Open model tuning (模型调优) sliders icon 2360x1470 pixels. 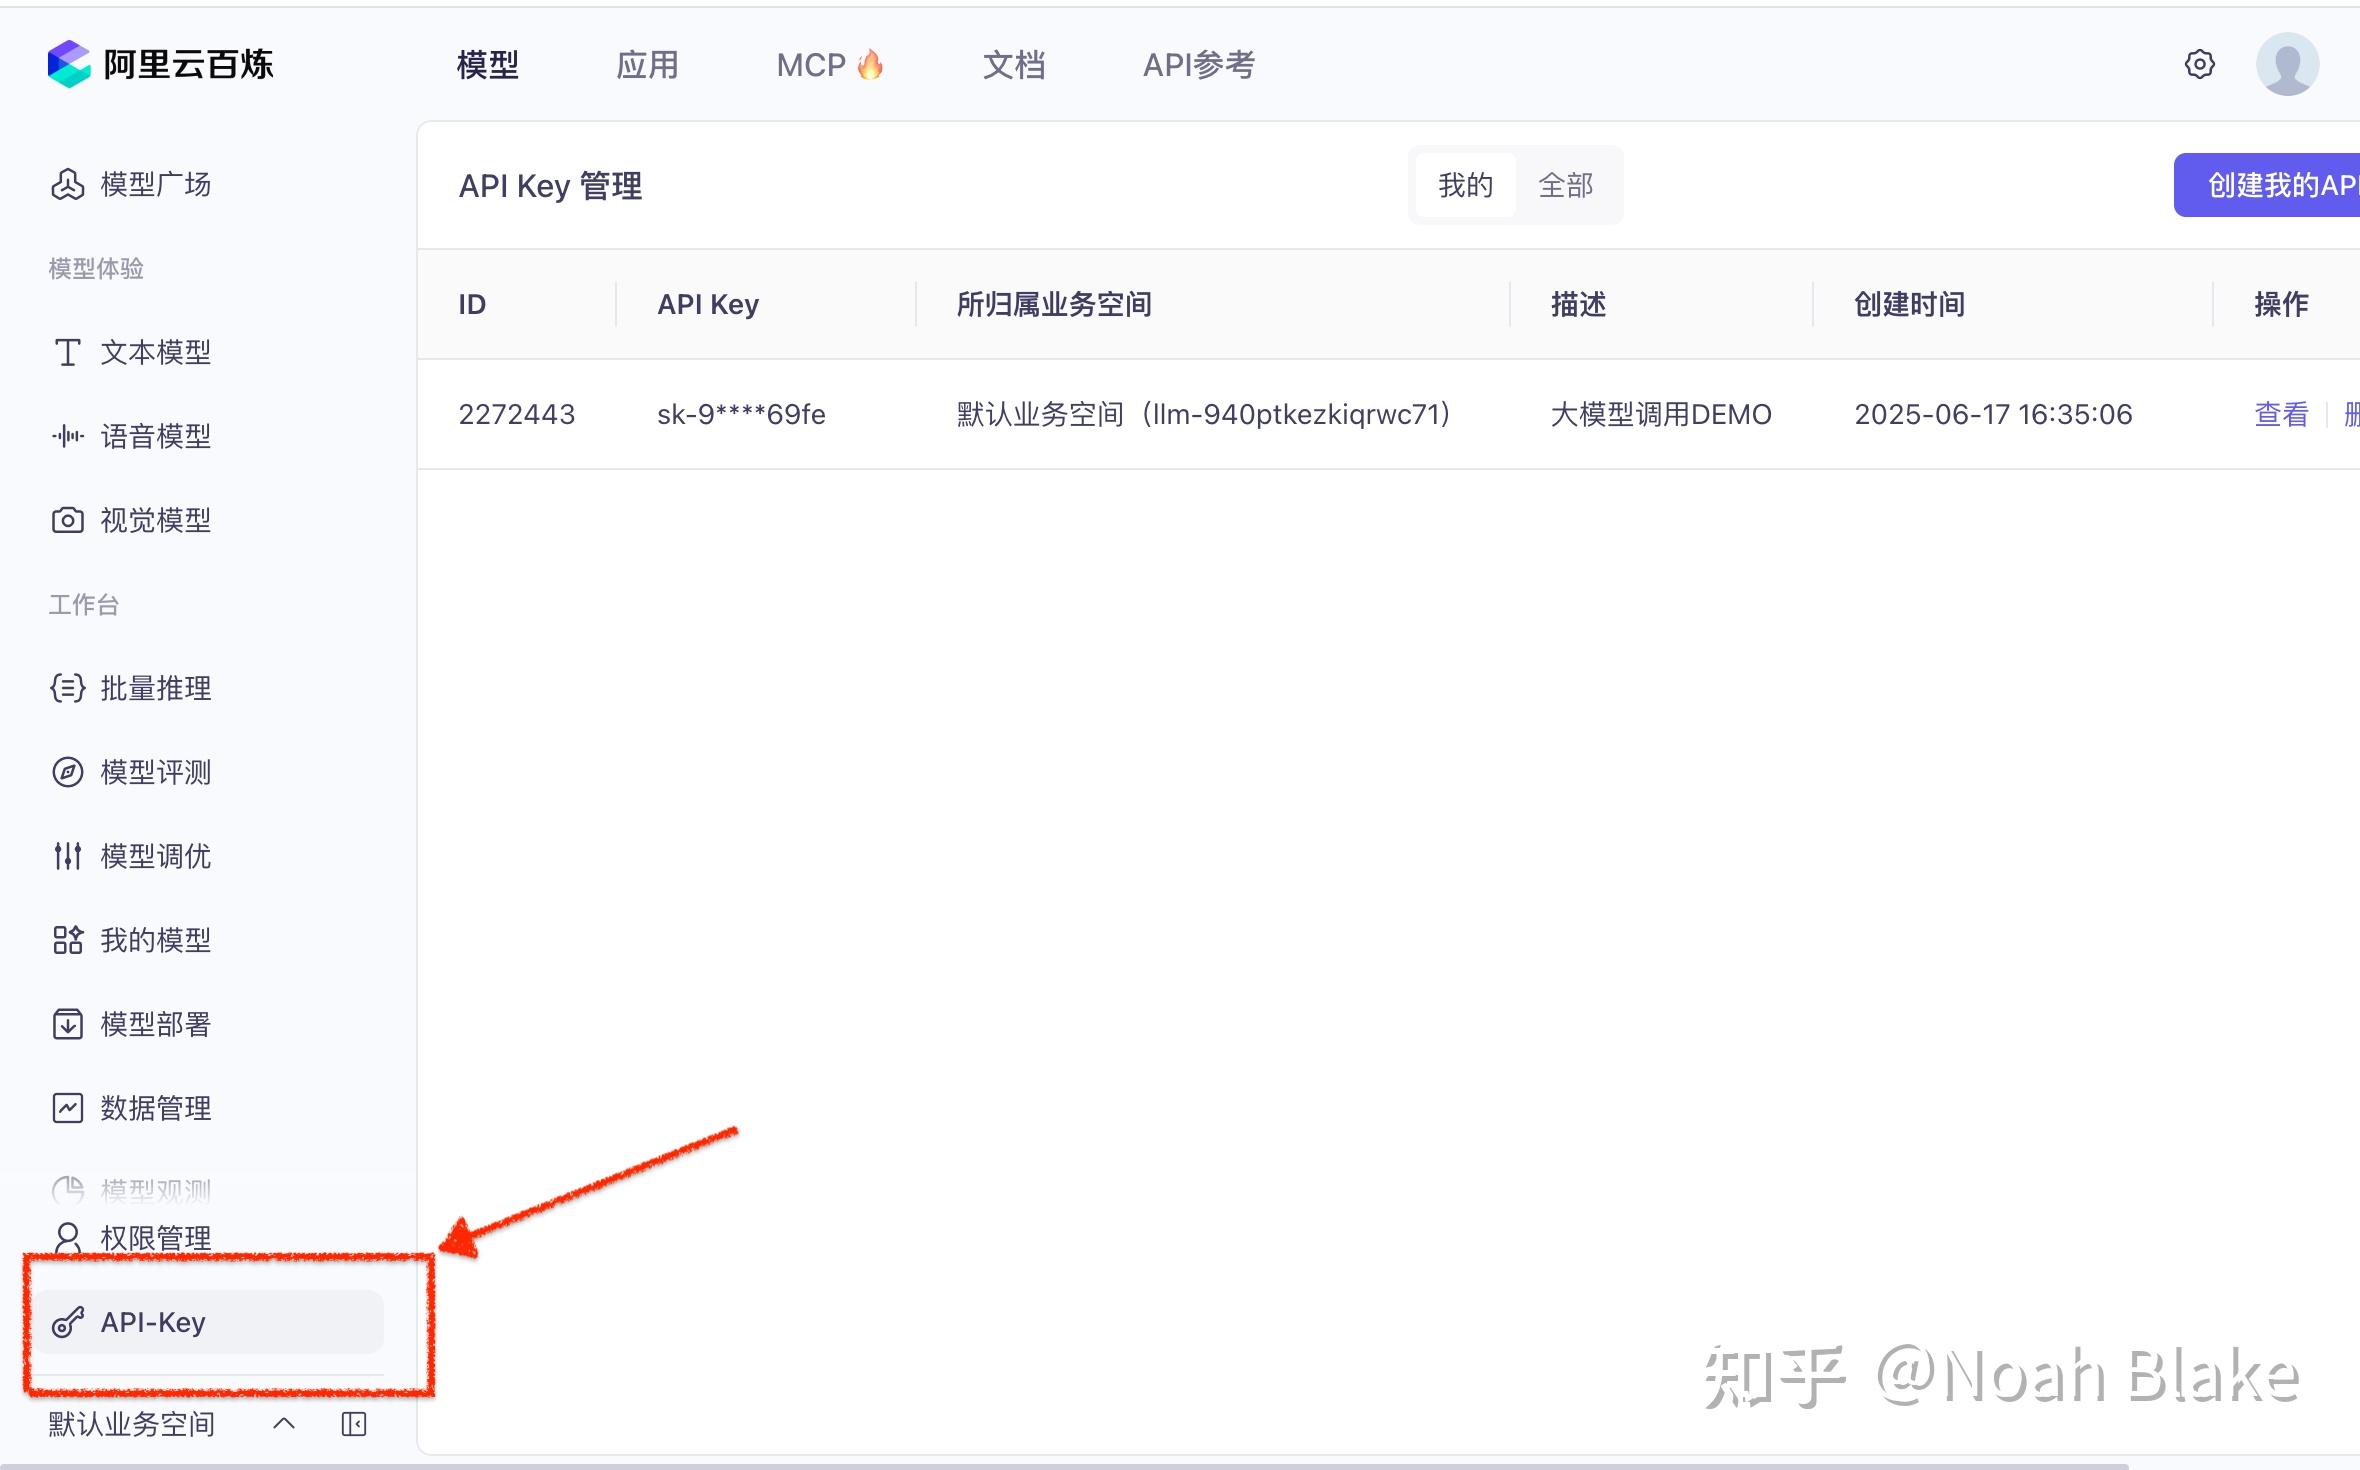[x=67, y=856]
